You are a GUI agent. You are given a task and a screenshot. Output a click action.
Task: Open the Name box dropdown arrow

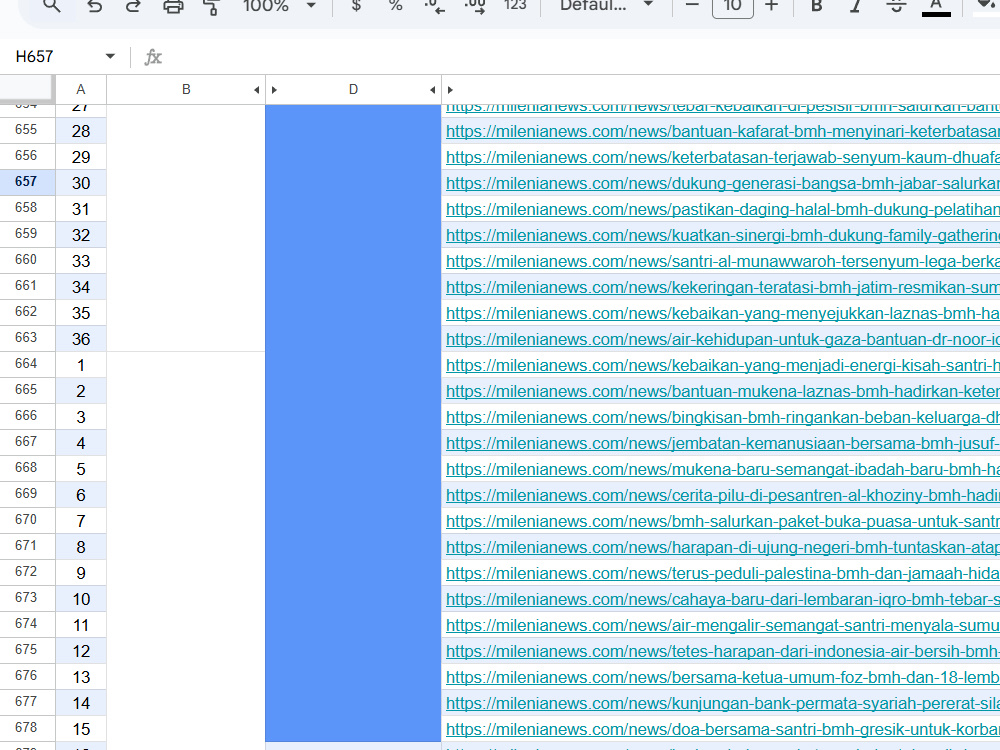(x=110, y=57)
